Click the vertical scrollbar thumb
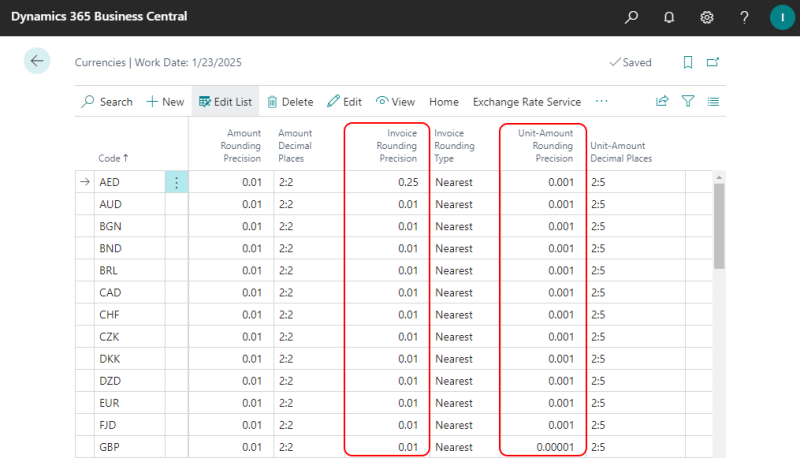 click(719, 226)
